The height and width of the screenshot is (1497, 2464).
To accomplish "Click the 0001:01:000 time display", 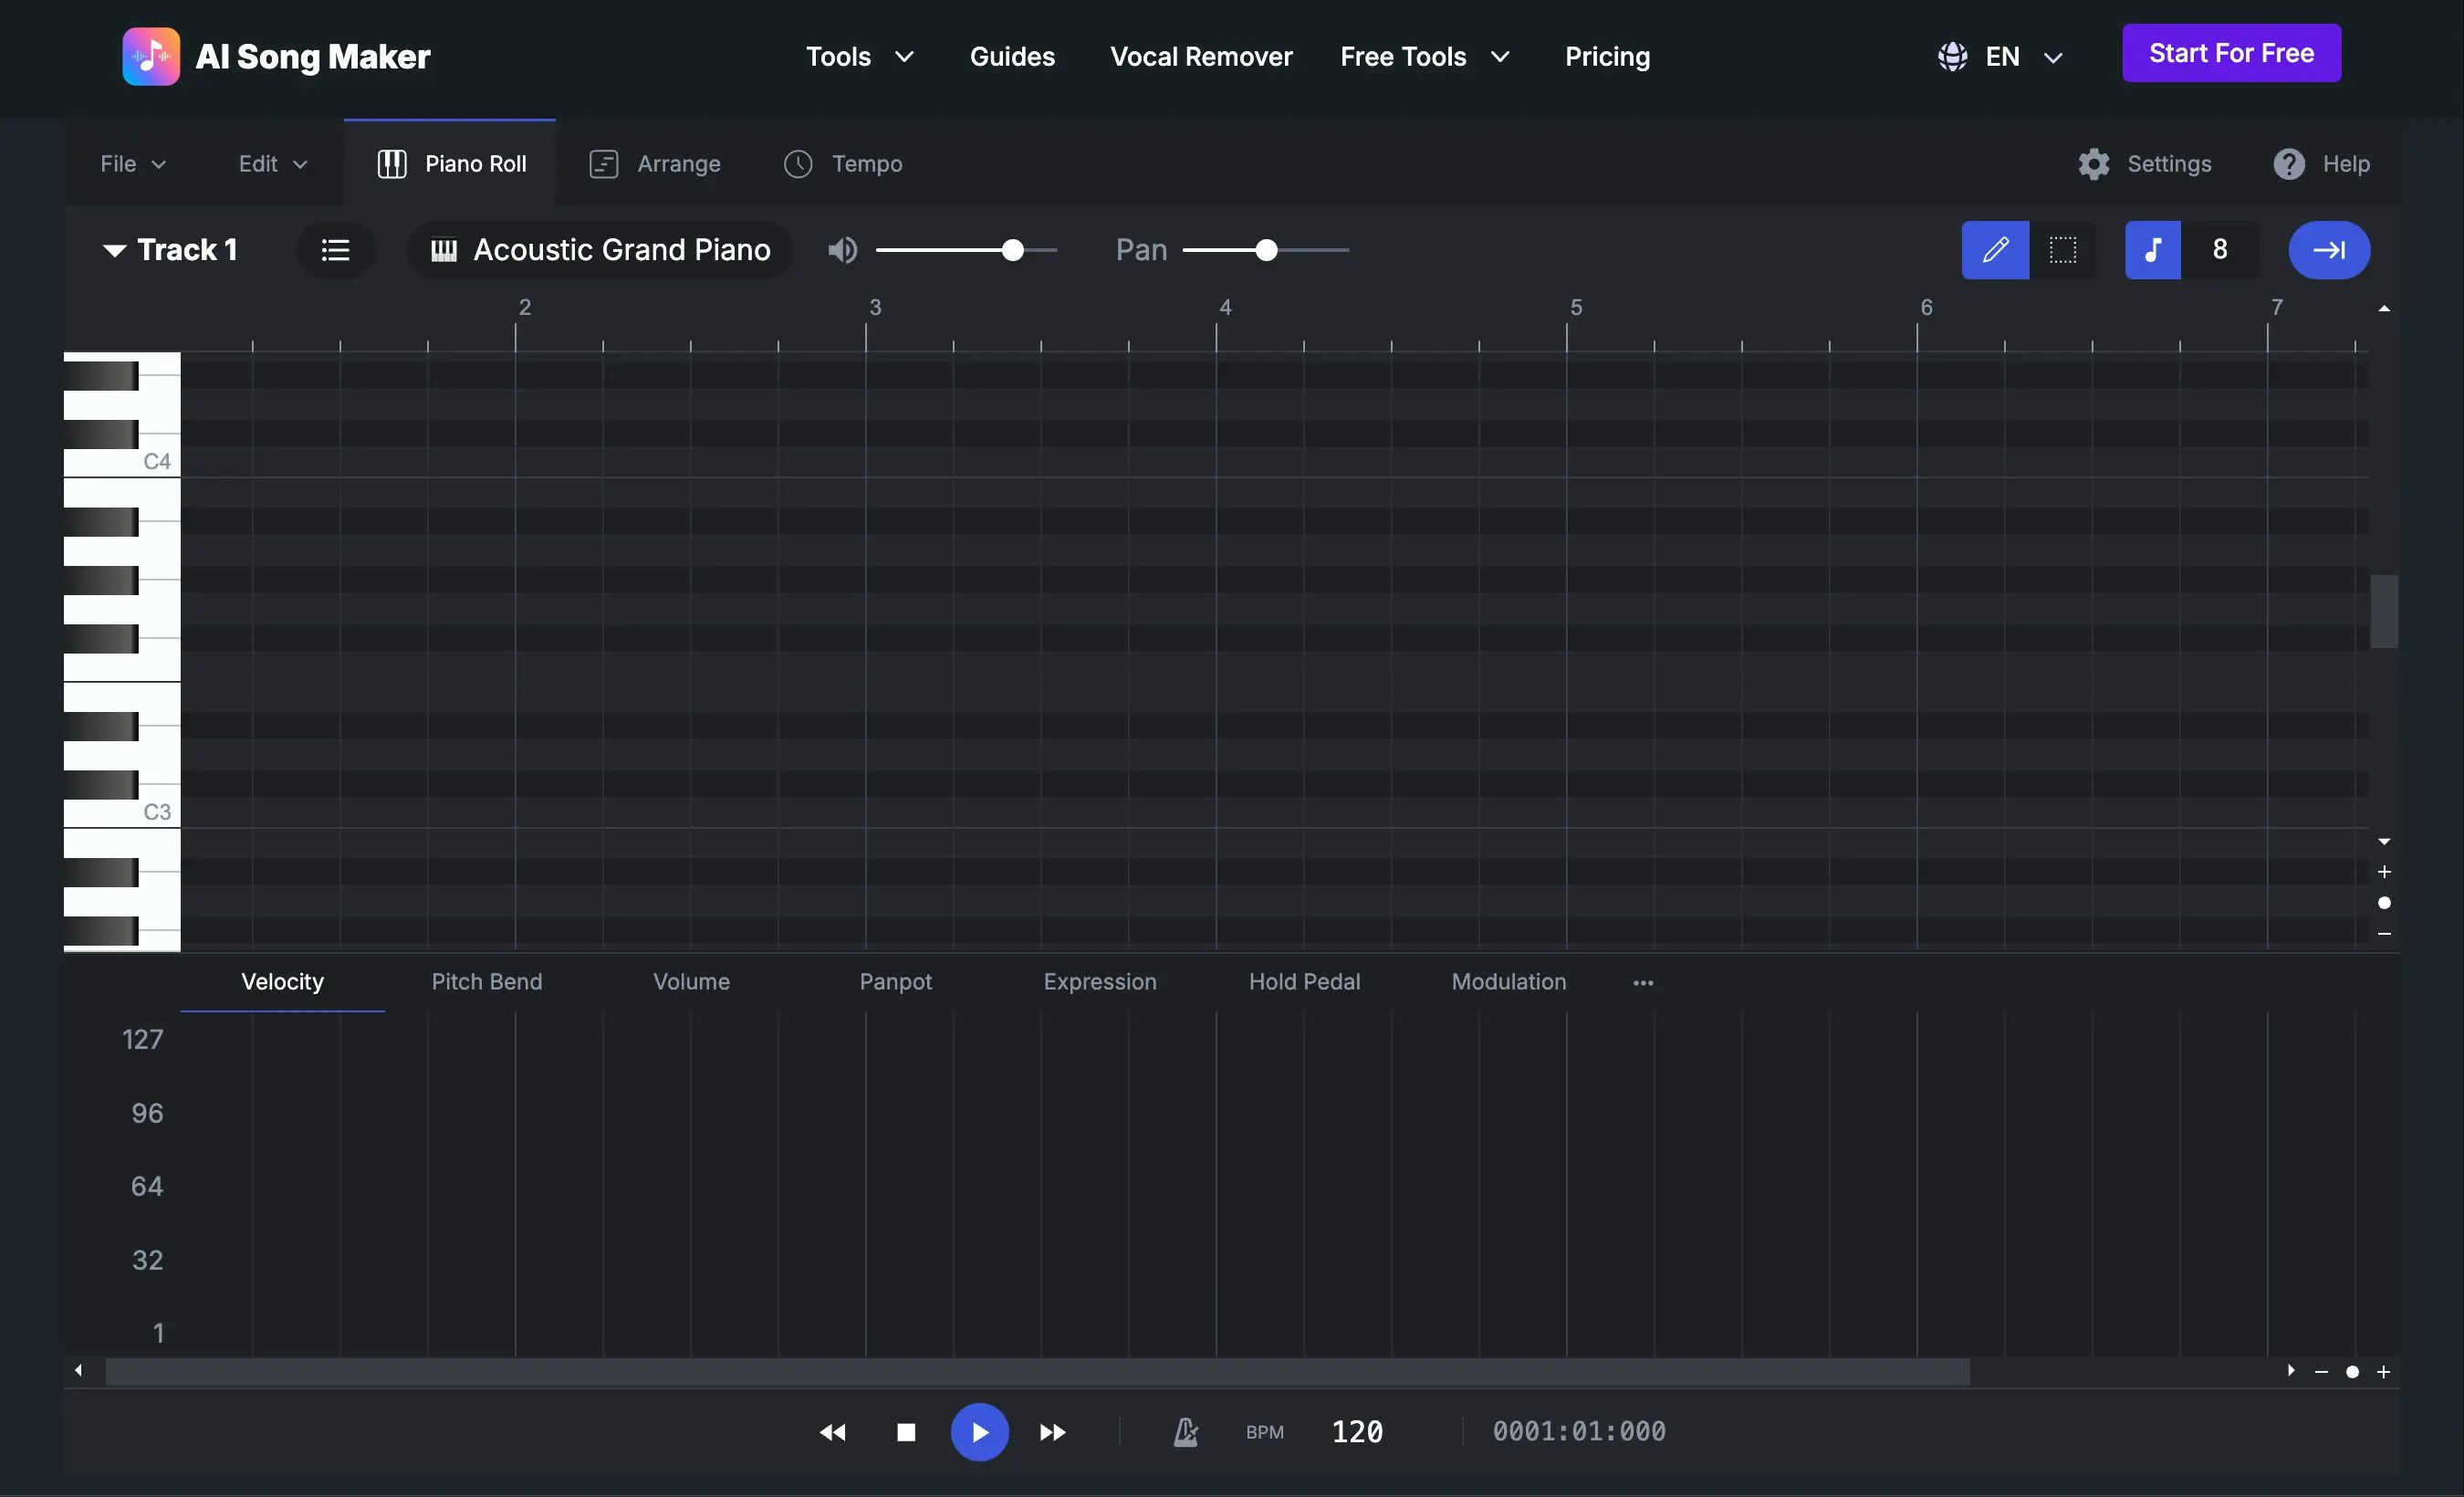I will [1579, 1432].
